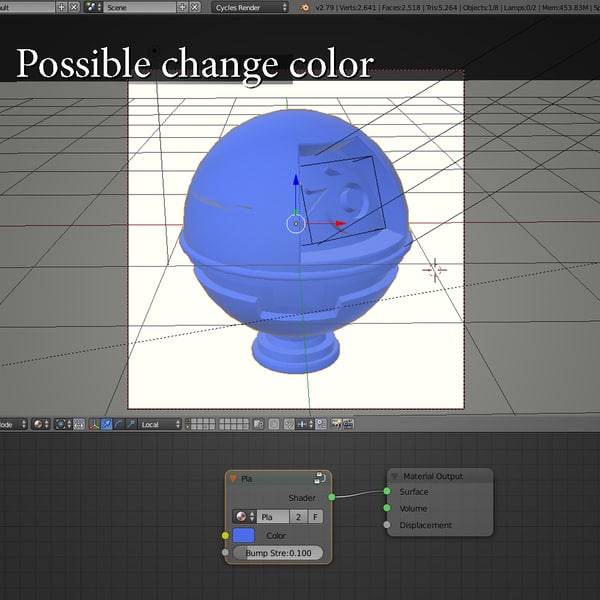600x600 pixels.
Task: Select the translate manipulator arrow icon
Action: [107, 424]
